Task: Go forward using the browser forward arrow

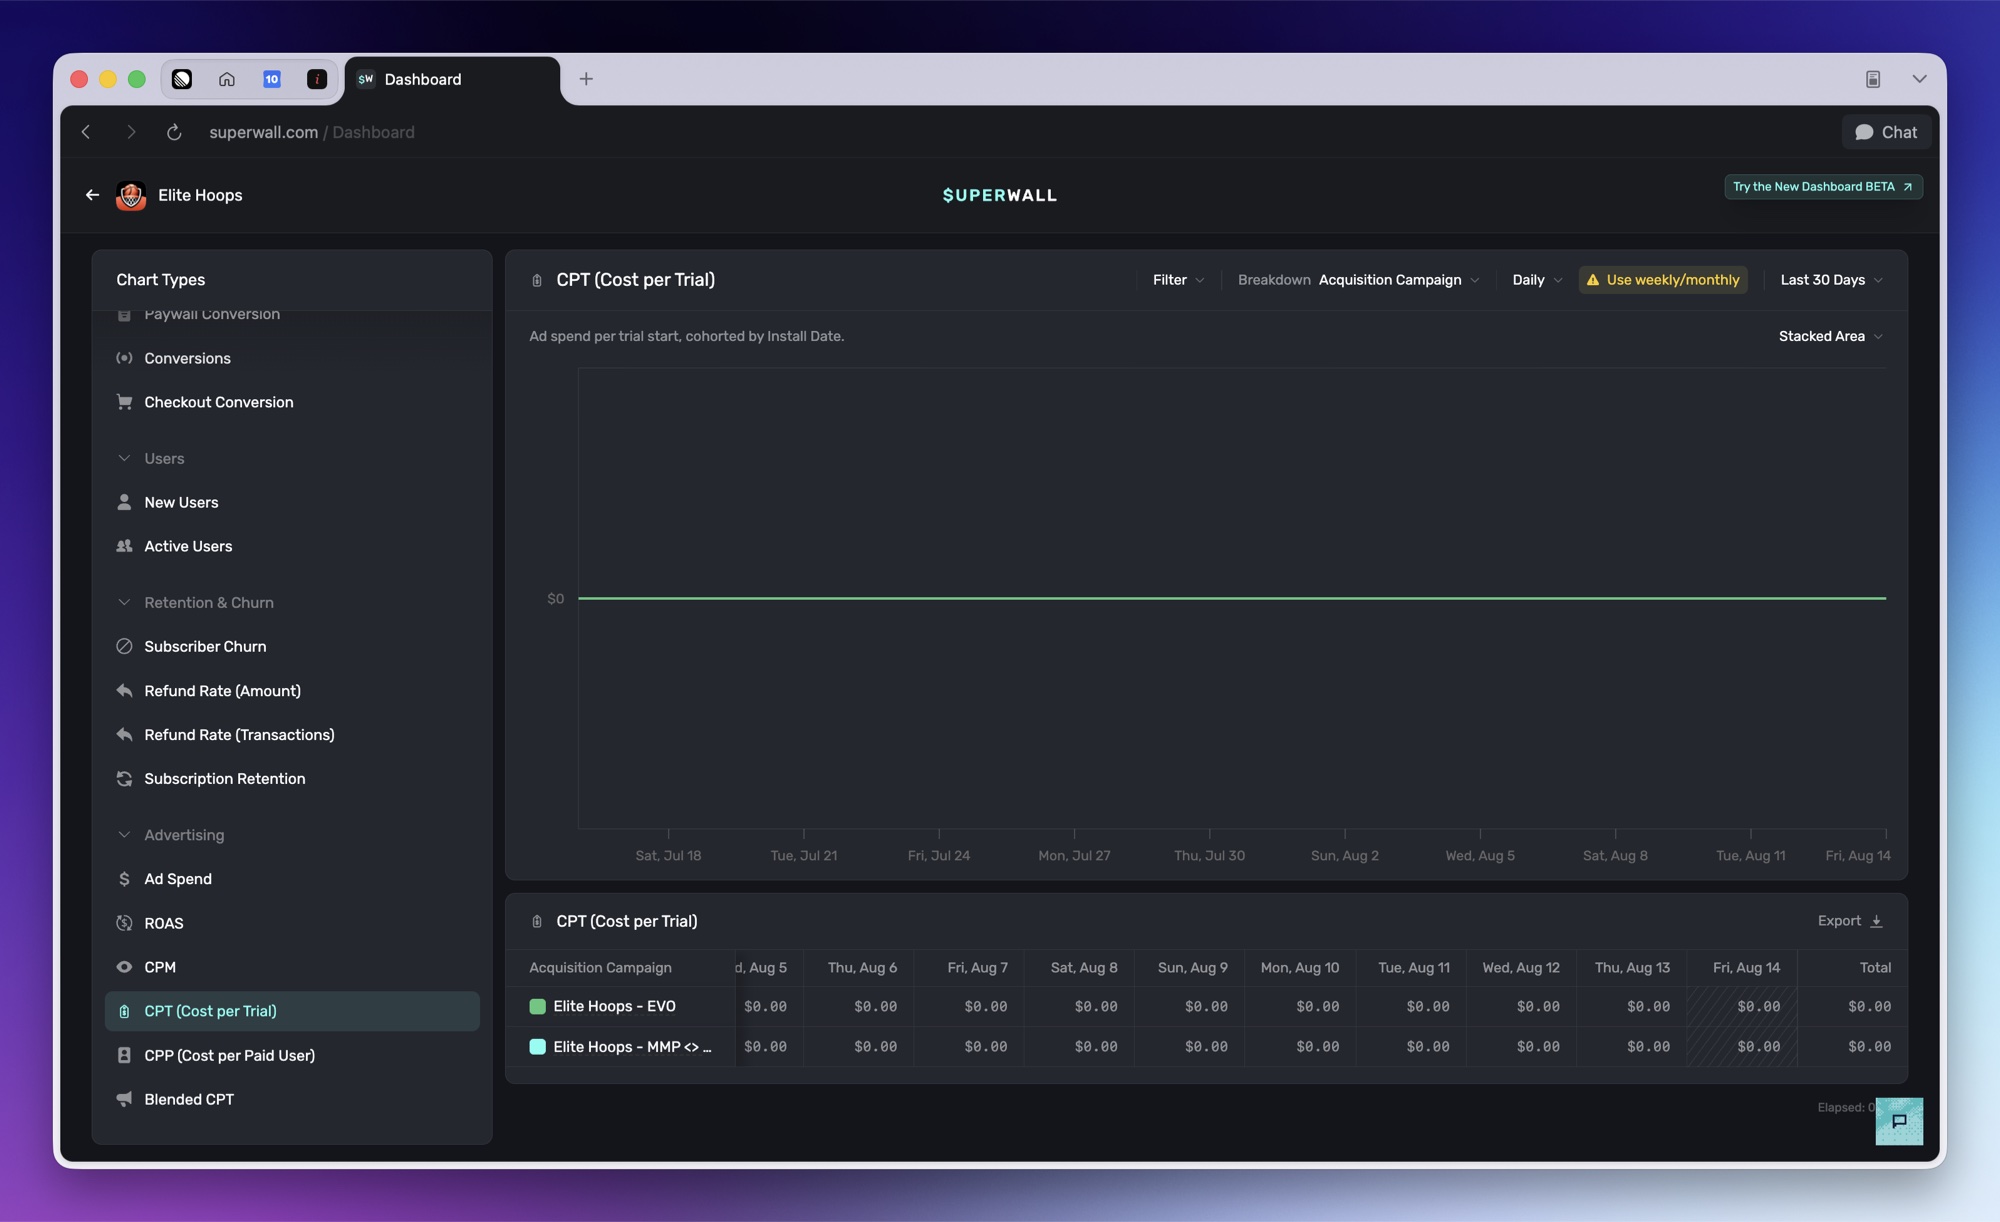Action: [131, 132]
